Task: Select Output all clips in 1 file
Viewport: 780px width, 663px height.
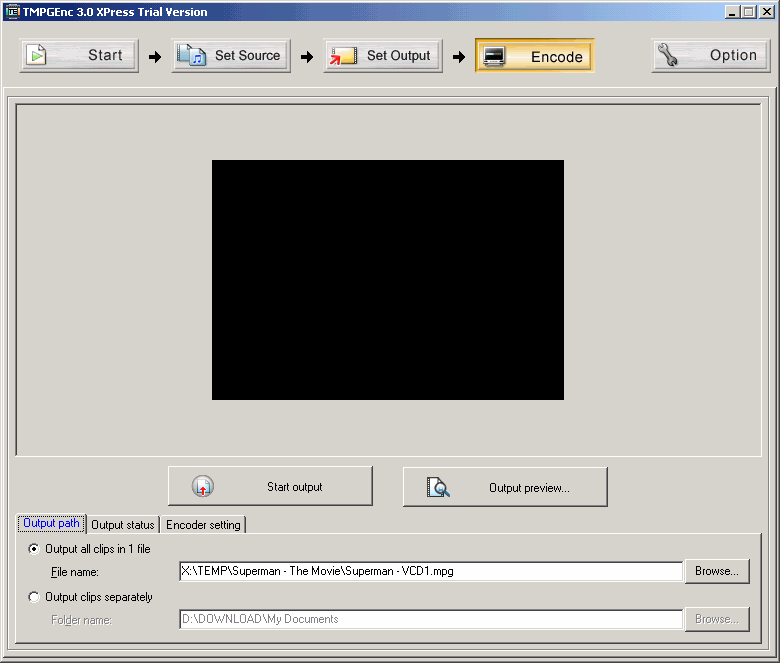Action: coord(36,549)
